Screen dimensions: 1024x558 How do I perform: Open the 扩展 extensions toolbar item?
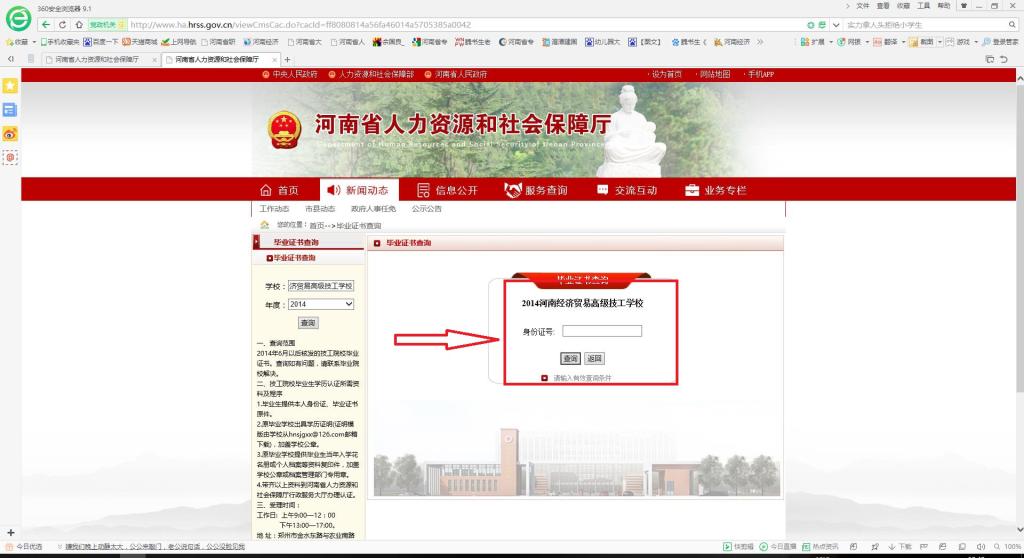pos(812,42)
